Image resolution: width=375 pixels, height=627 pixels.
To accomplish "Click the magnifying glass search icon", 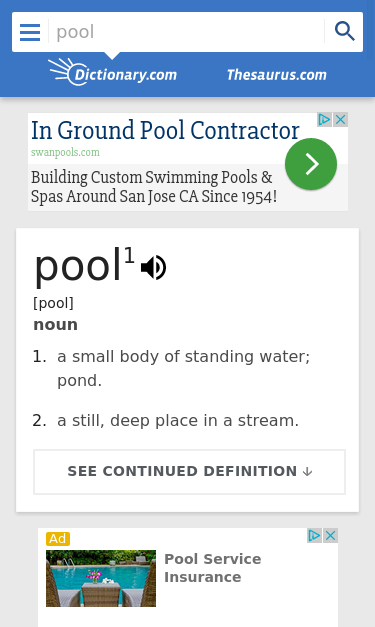I will (x=345, y=32).
